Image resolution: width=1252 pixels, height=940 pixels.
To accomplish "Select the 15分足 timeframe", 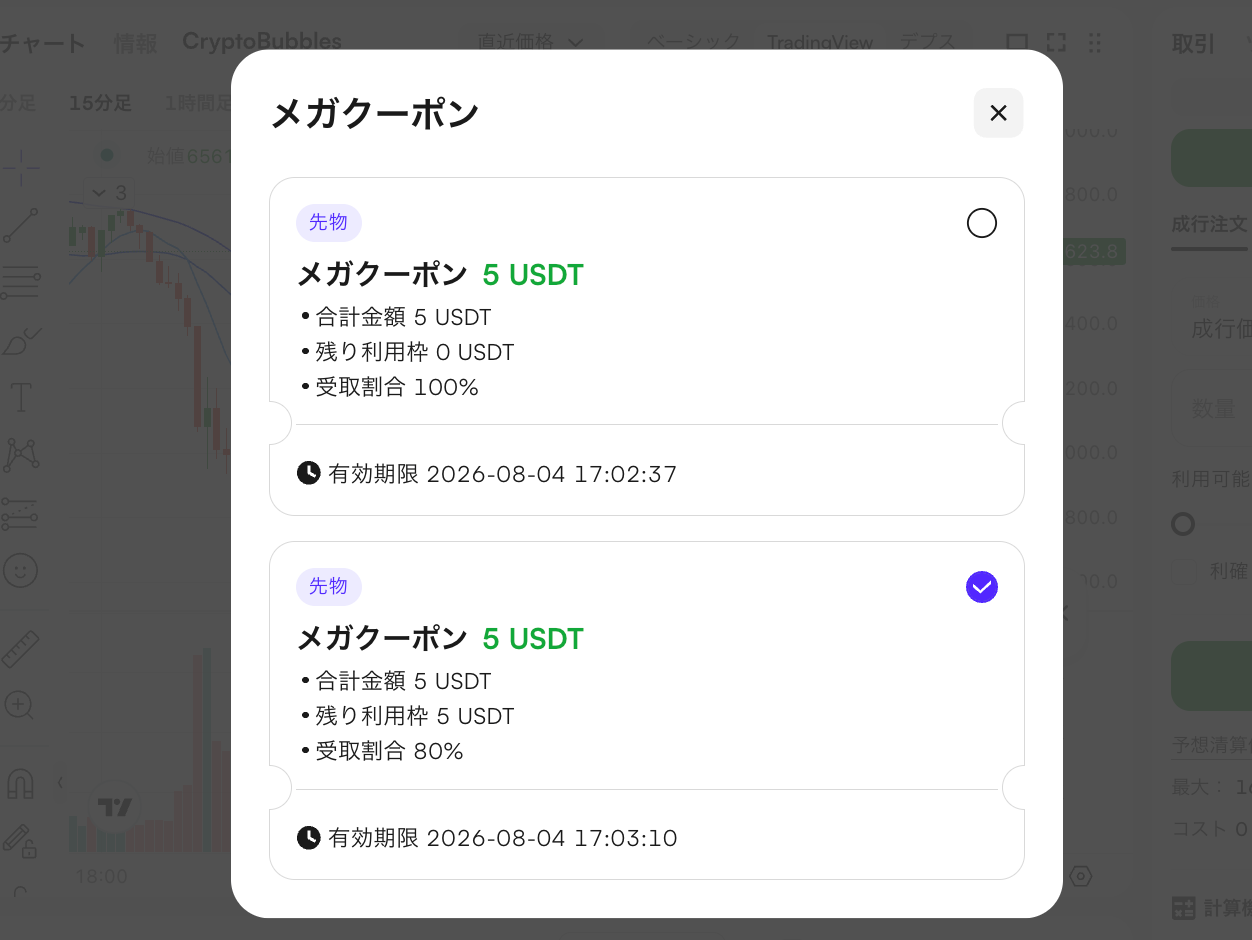I will pyautogui.click(x=100, y=103).
